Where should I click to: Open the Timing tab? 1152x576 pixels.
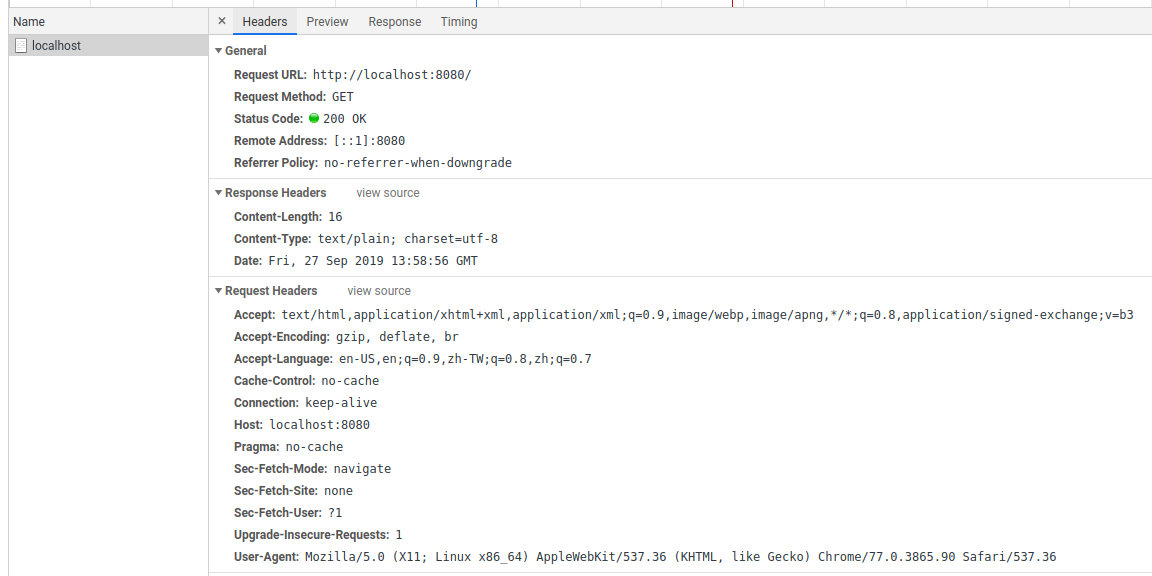458,22
